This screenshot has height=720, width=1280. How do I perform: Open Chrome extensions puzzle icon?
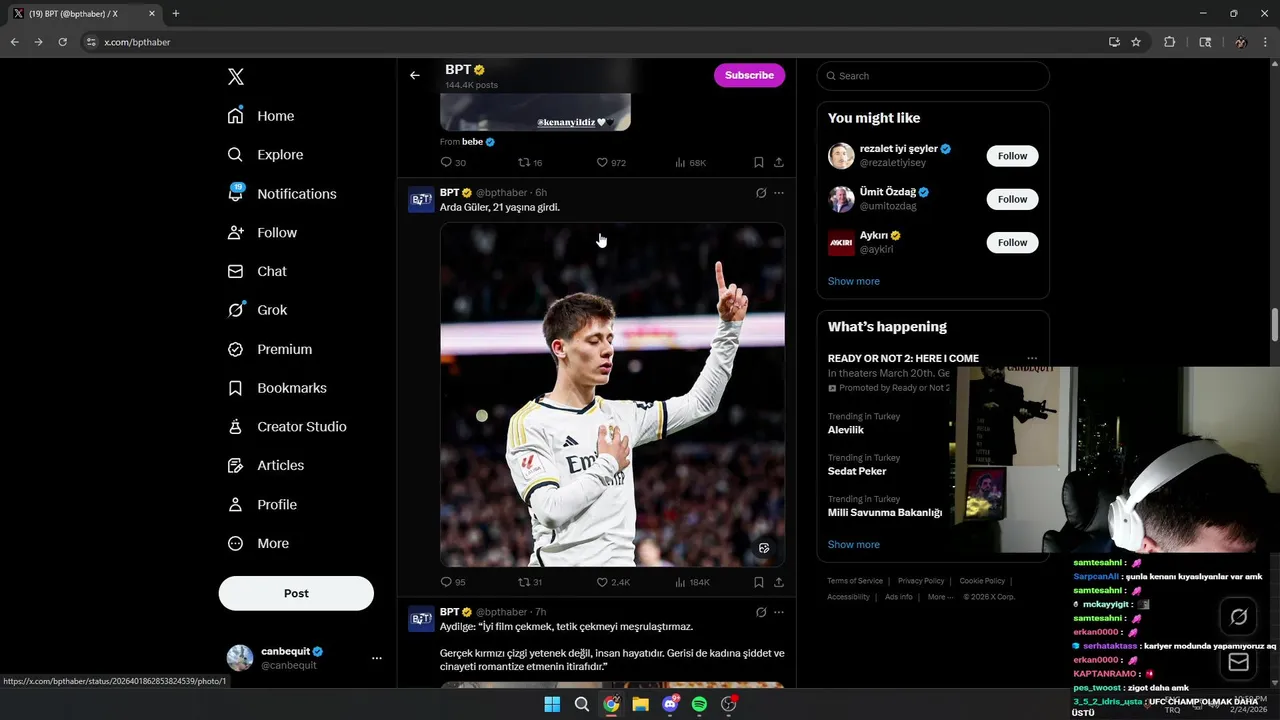pyautogui.click(x=1170, y=42)
